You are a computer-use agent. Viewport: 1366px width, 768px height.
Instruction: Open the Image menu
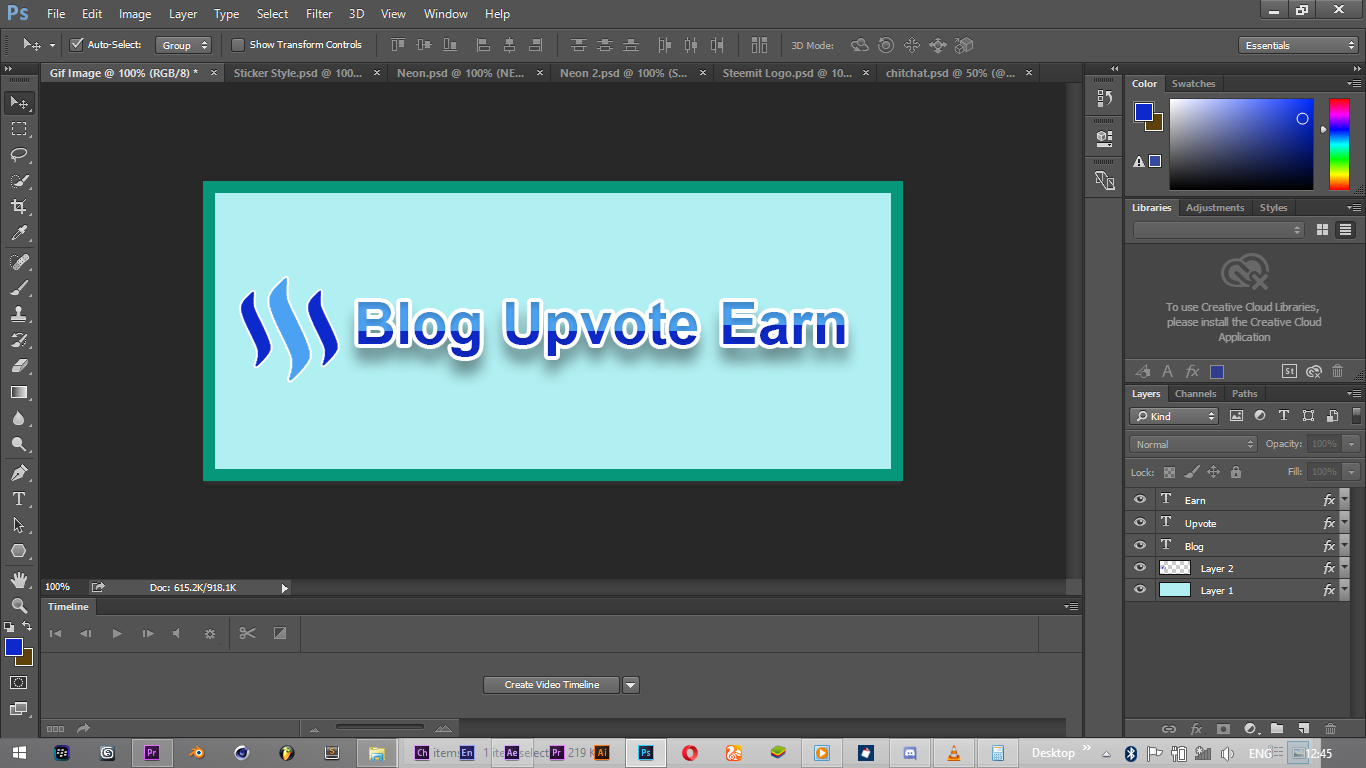135,14
